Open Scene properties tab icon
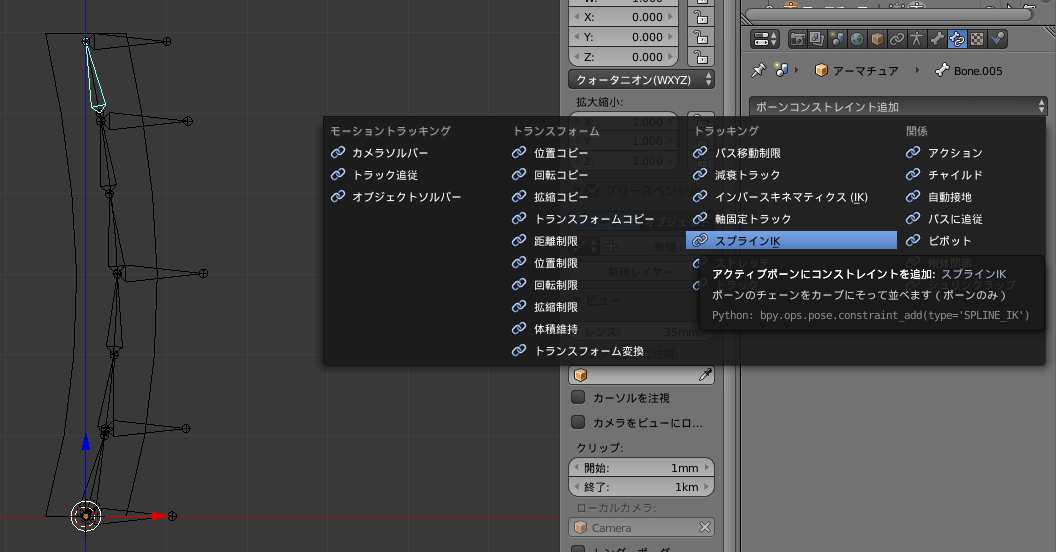The height and width of the screenshot is (552, 1056). click(837, 39)
